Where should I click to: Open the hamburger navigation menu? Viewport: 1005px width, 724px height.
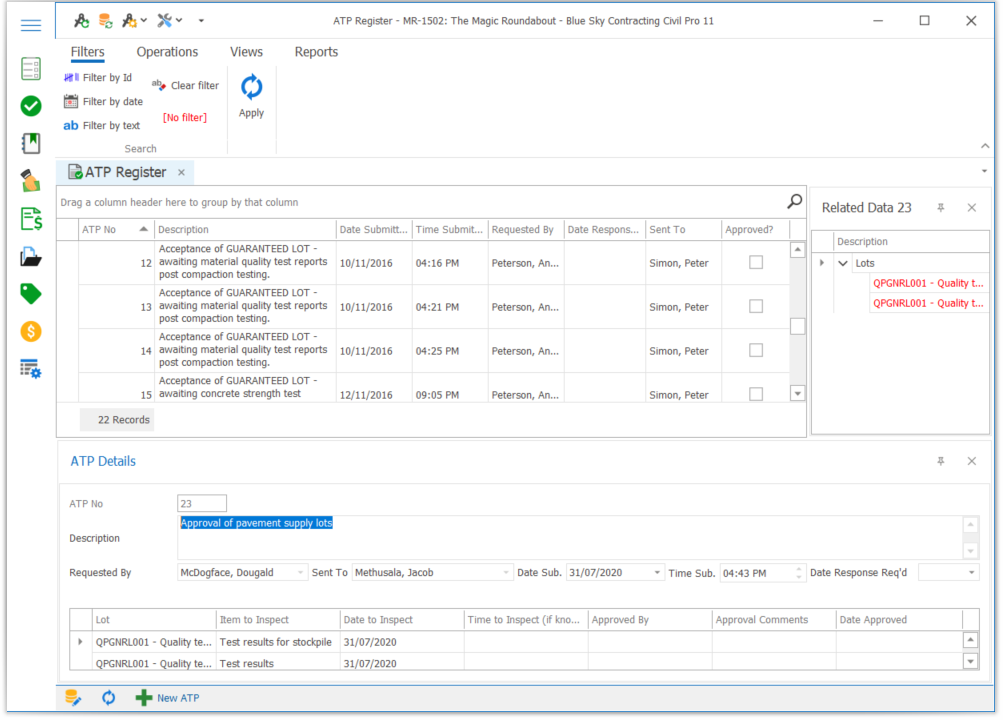click(x=30, y=26)
